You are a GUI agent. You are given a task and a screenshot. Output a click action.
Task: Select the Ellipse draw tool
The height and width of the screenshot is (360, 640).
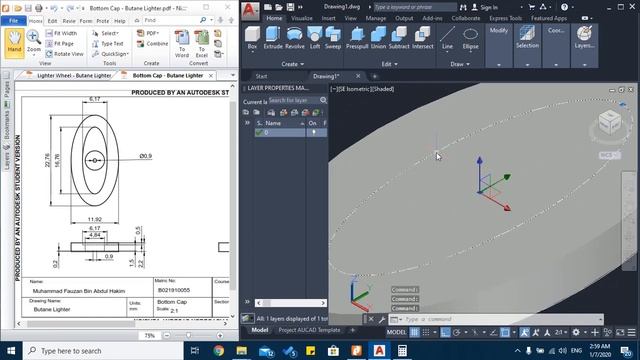[x=470, y=38]
